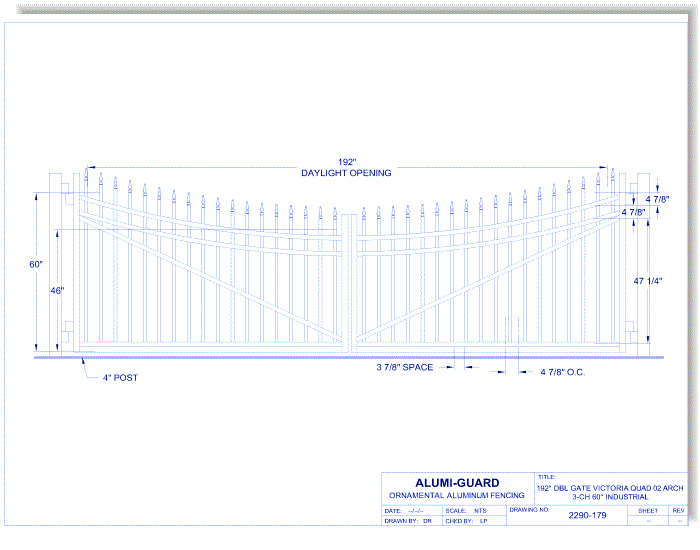Viewport: 700px width, 550px height.
Task: Click the drawing number 2290-179
Action: click(587, 516)
